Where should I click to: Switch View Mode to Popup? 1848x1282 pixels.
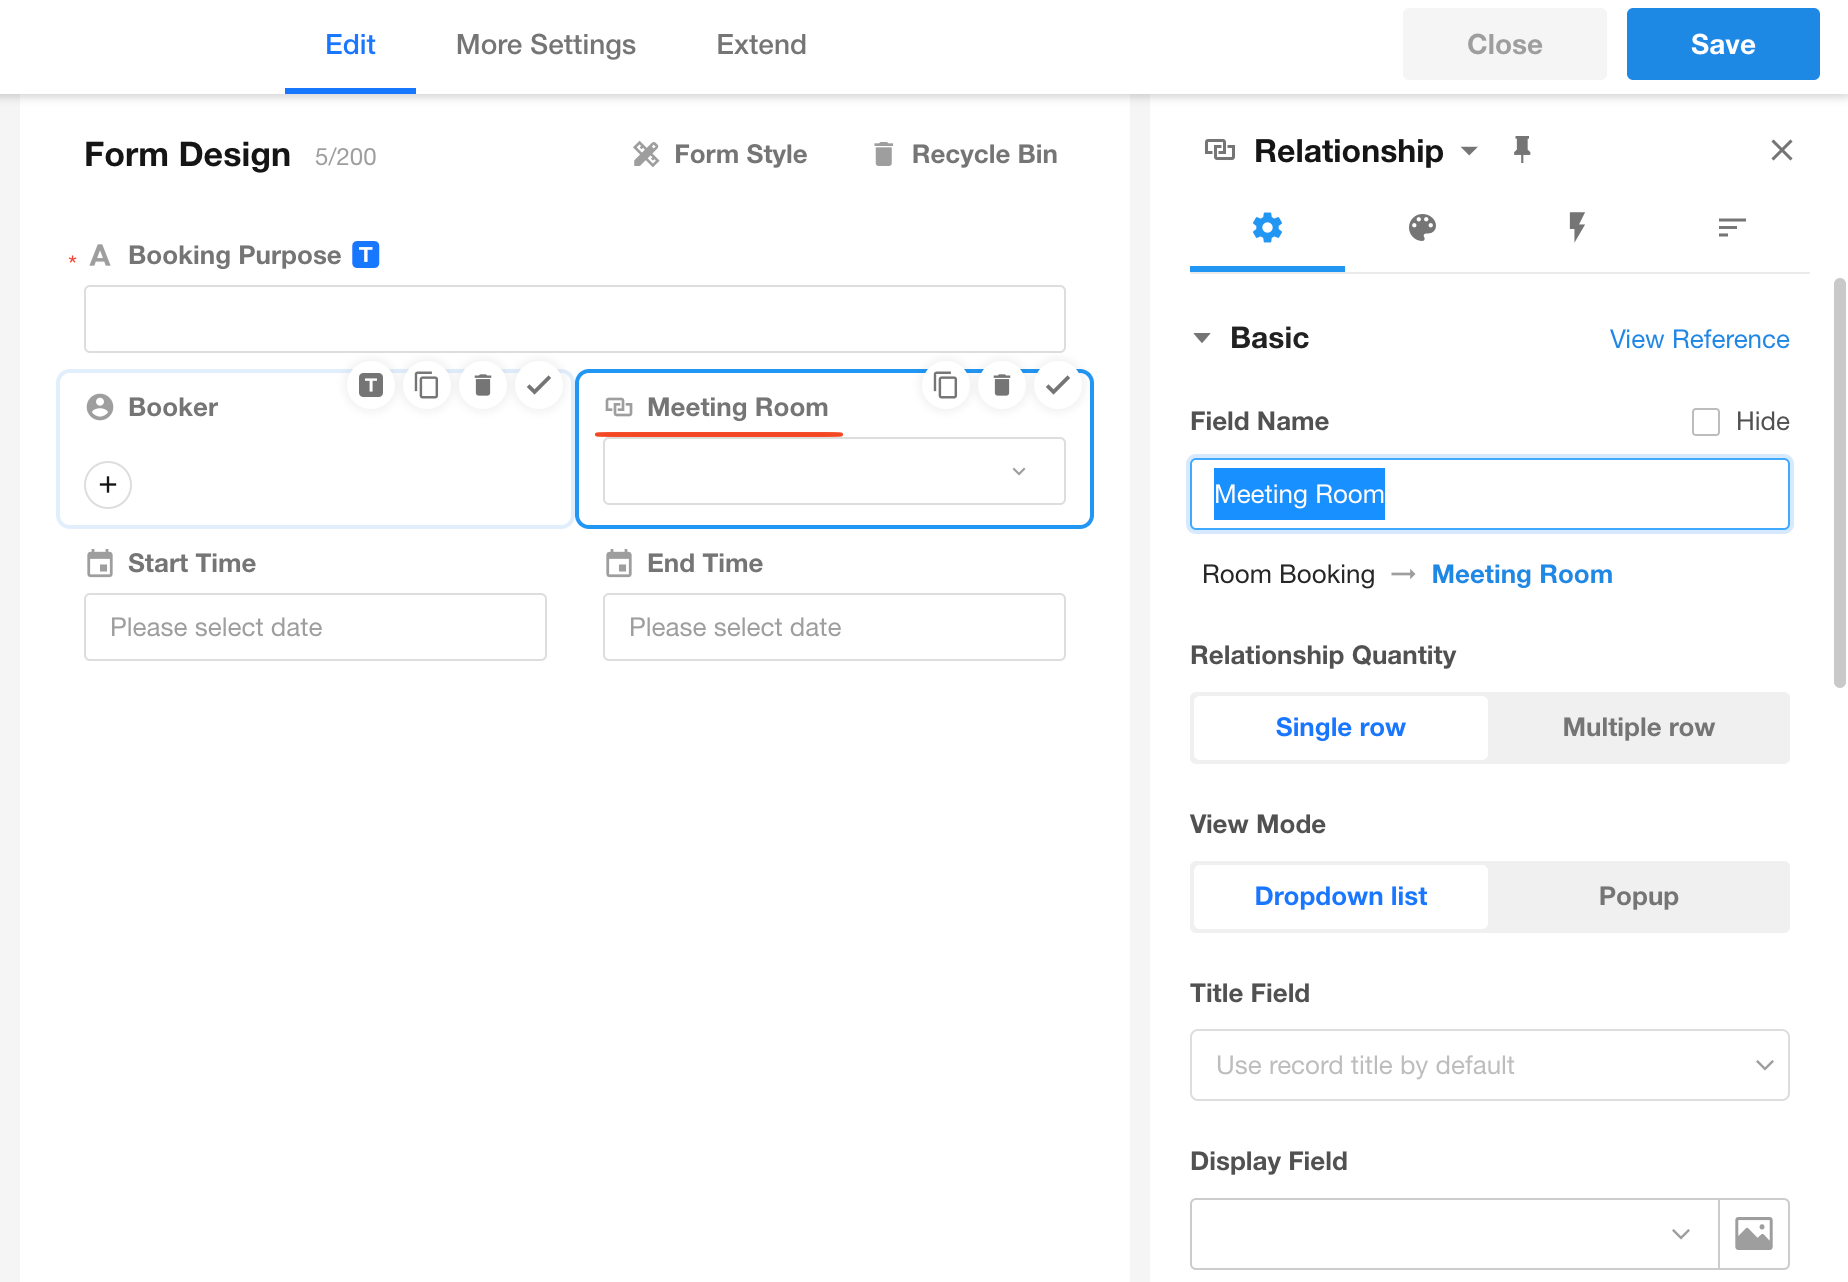pyautogui.click(x=1638, y=897)
